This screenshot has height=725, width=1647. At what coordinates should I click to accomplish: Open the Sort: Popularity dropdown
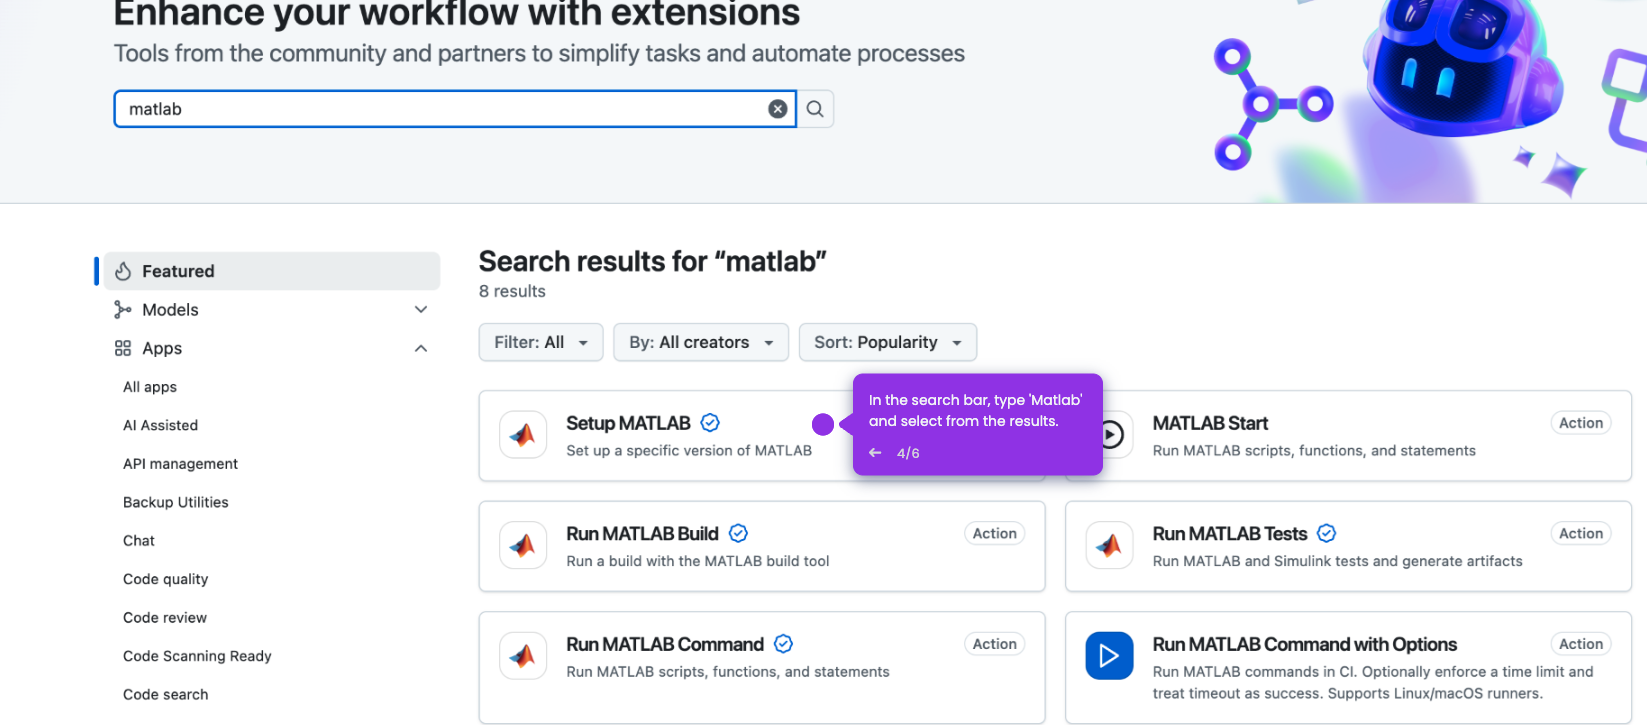coord(887,342)
